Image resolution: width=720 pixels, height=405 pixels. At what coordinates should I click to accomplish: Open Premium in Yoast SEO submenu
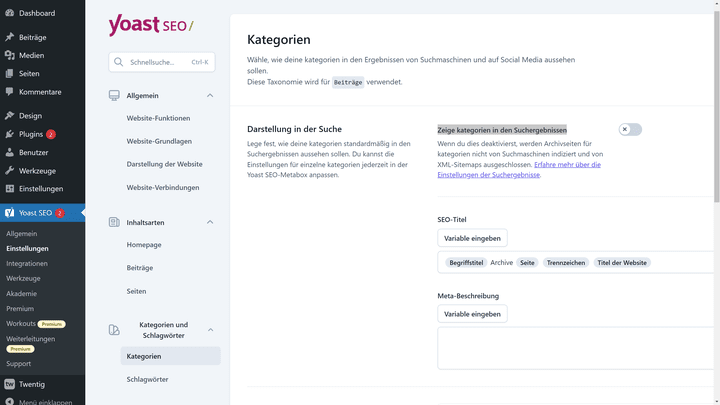[x=20, y=309]
